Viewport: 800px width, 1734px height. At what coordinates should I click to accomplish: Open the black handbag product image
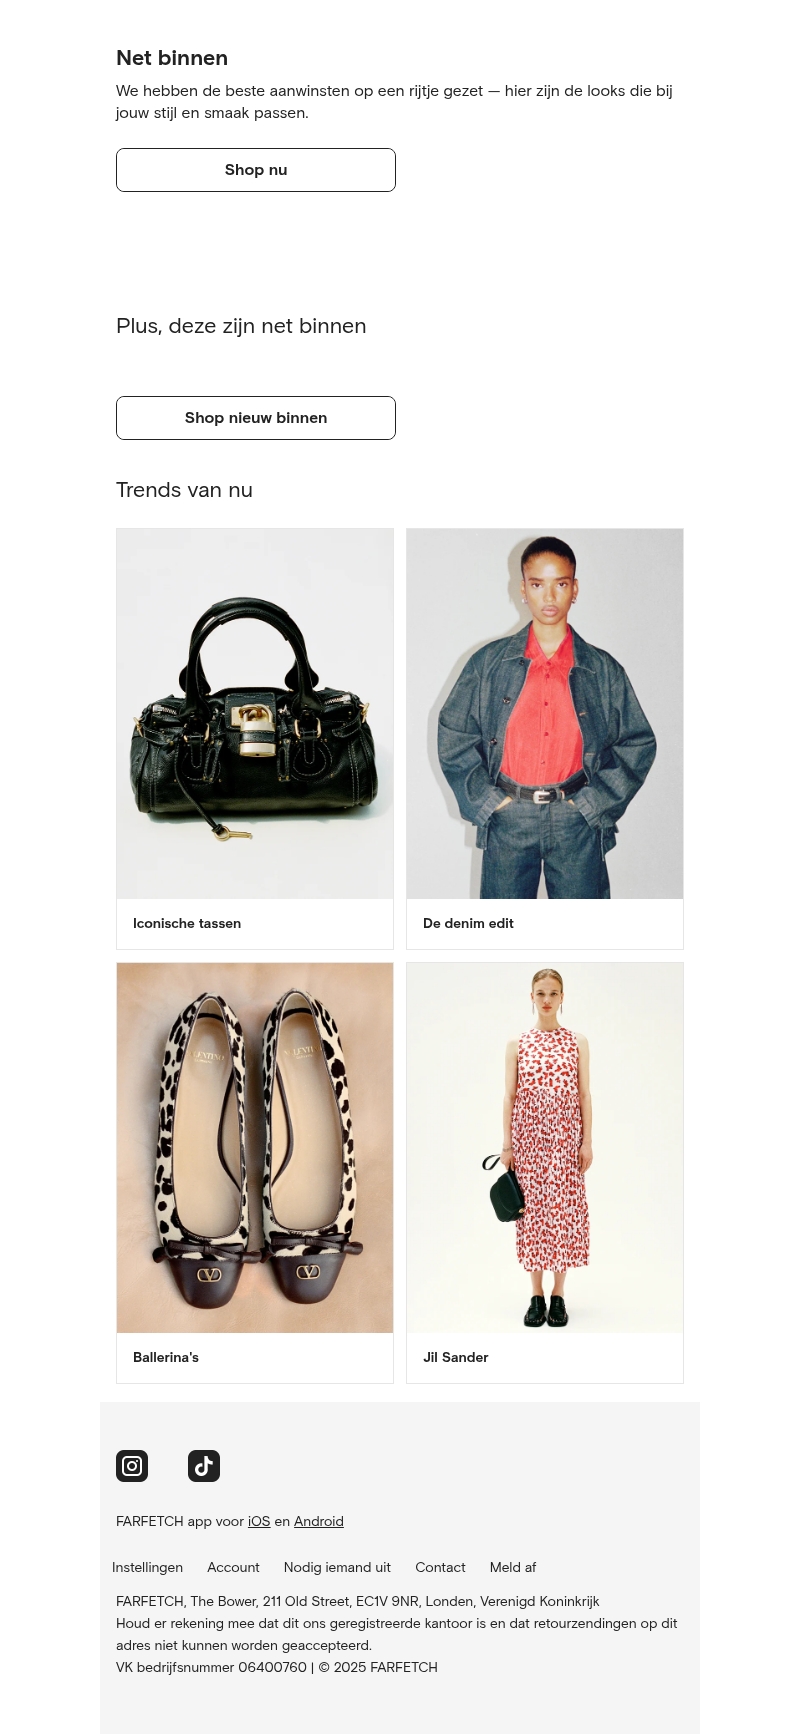pos(255,714)
